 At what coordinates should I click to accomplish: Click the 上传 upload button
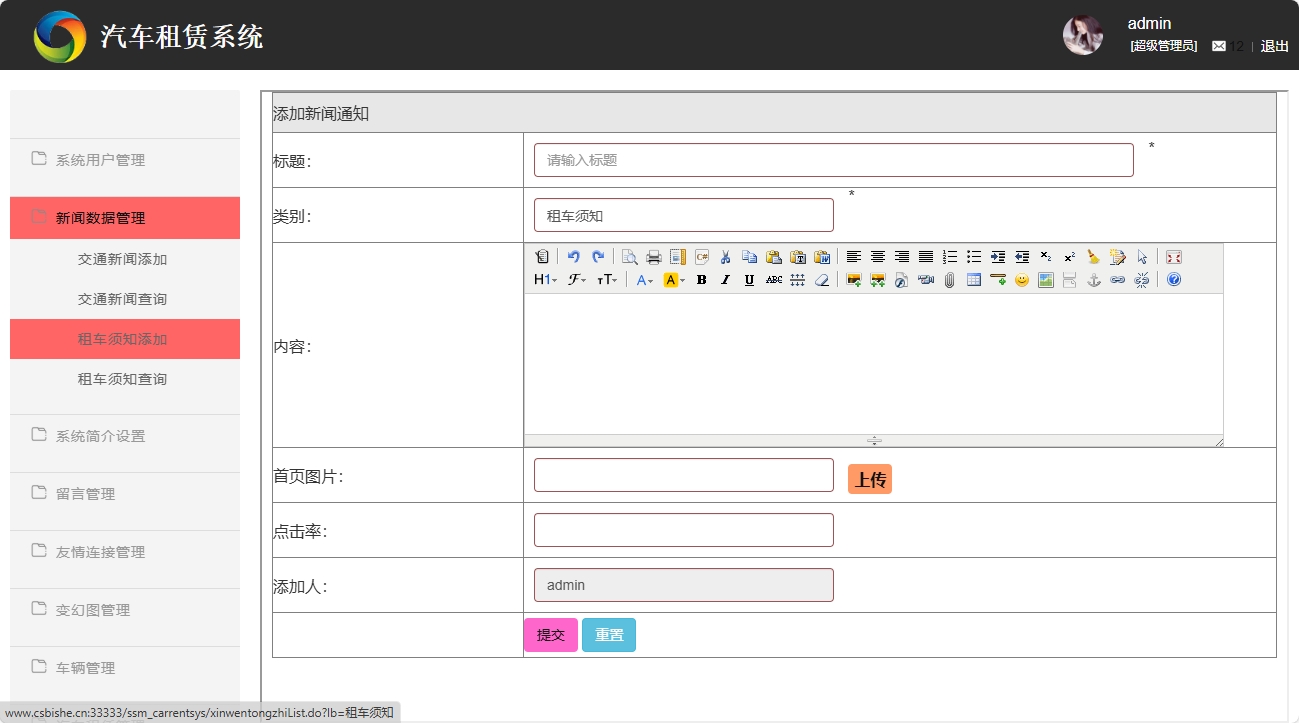pos(868,479)
